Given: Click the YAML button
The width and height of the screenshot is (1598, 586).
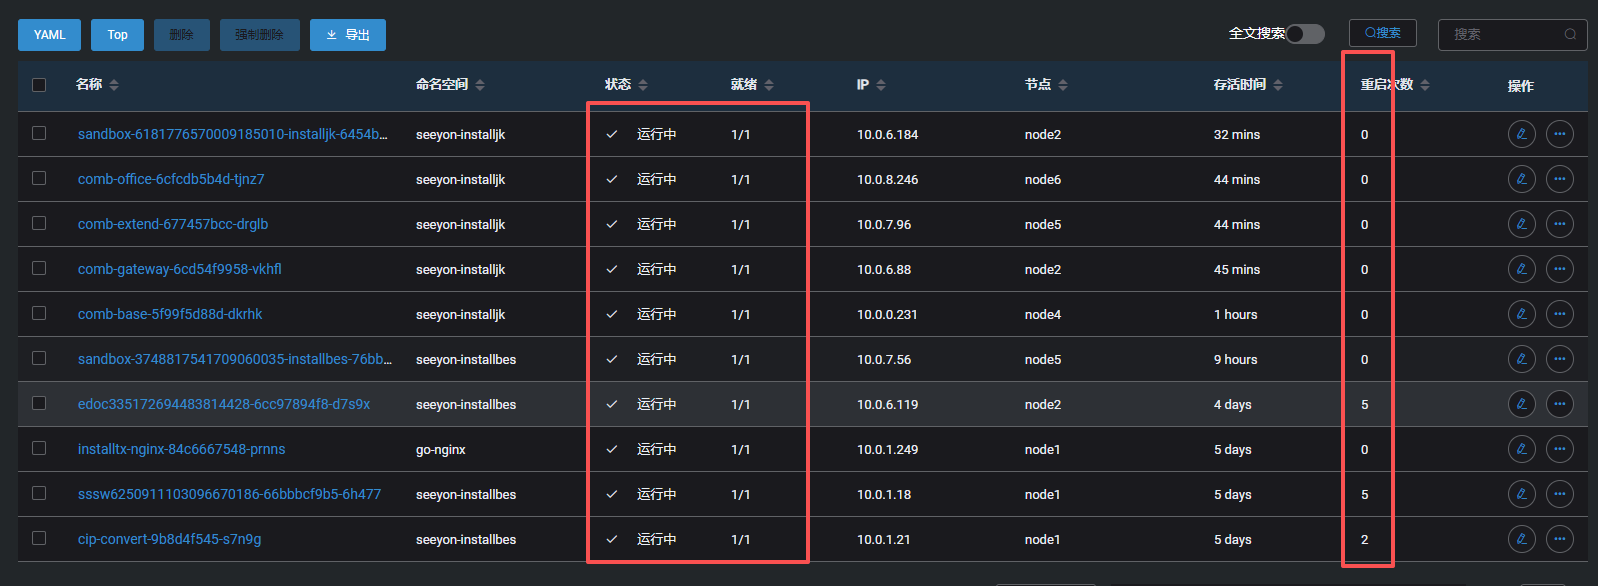Looking at the screenshot, I should click(49, 35).
